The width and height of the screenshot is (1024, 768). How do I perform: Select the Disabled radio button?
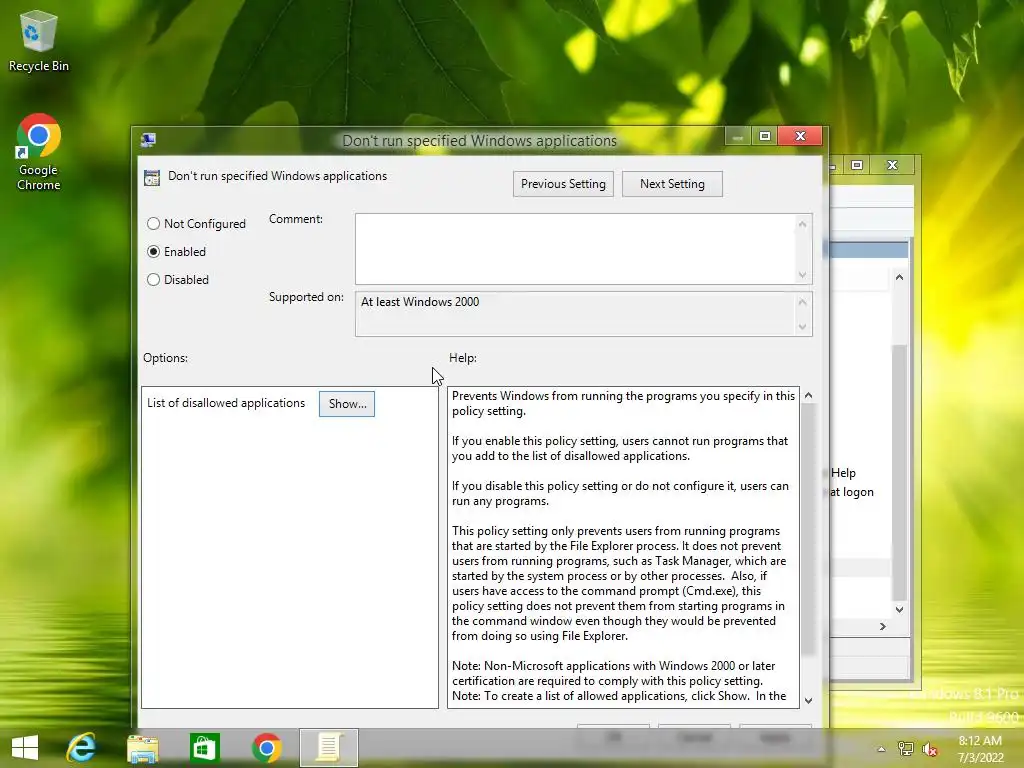coord(178,280)
